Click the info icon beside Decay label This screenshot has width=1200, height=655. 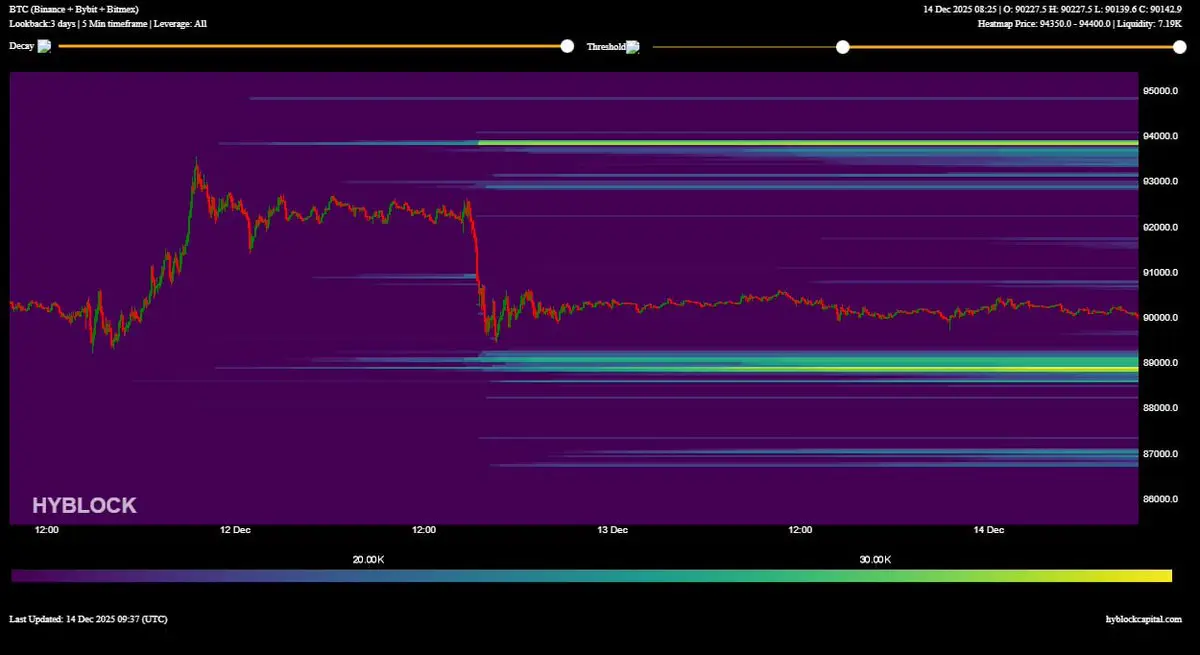(44, 46)
